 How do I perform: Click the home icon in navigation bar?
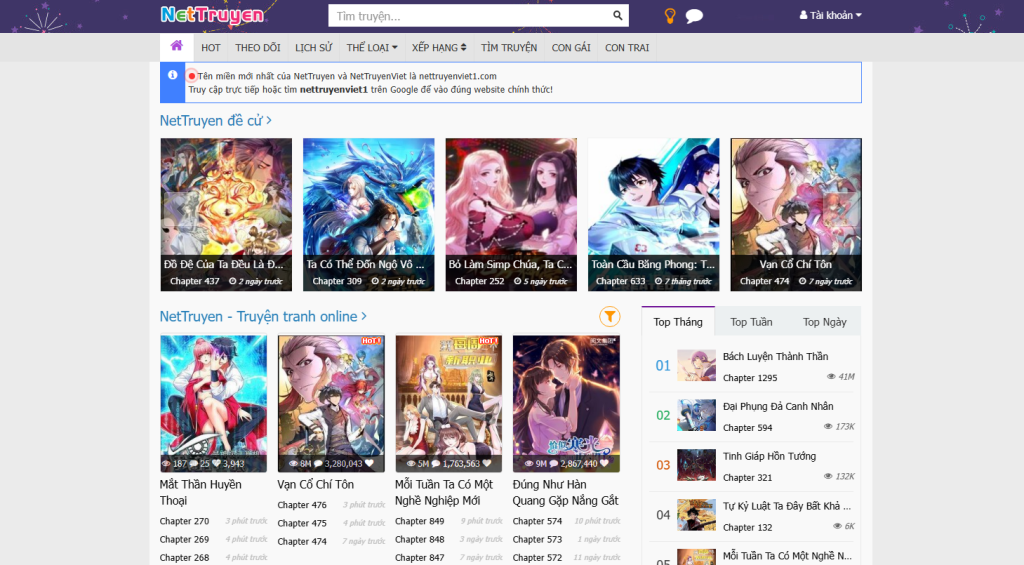176,46
